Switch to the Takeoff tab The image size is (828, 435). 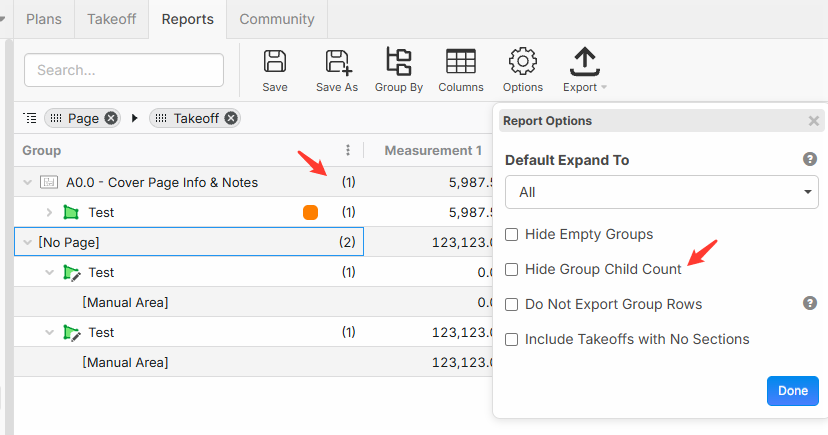coord(111,19)
